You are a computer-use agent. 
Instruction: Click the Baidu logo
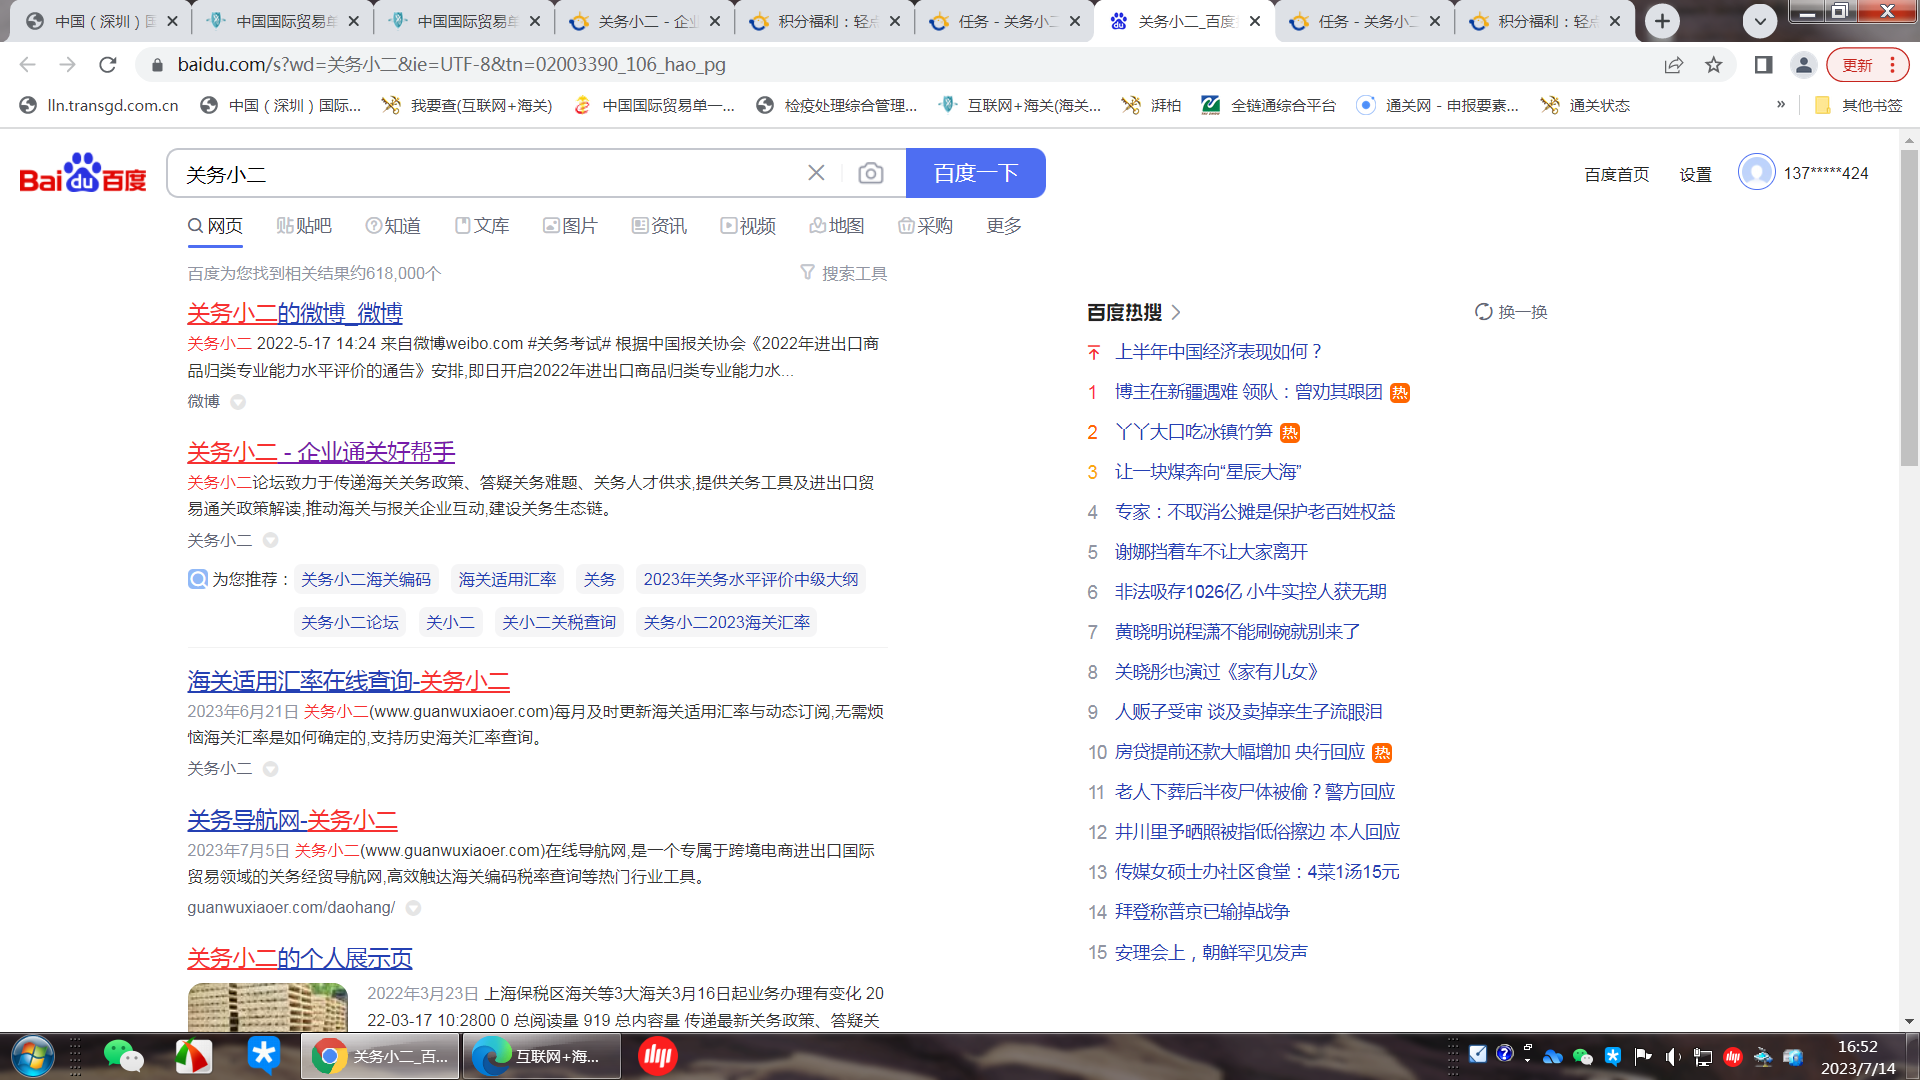coord(83,173)
